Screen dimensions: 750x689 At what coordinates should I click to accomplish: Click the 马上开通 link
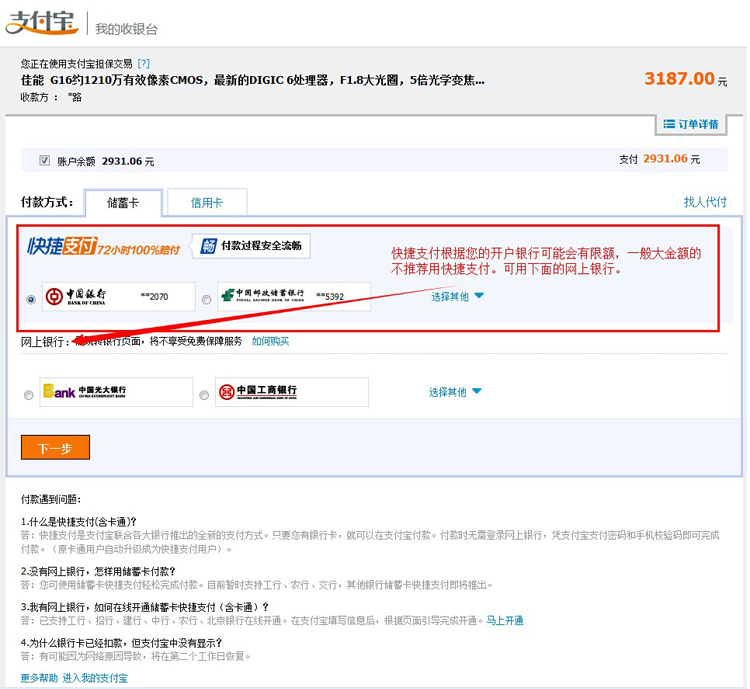pos(505,621)
